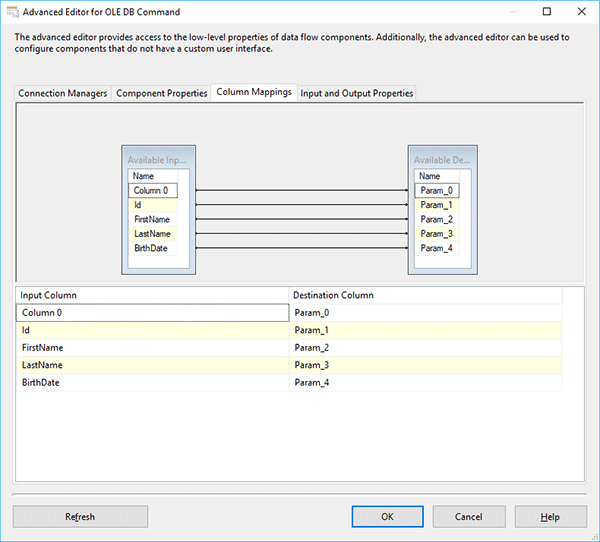Open Input Column dropdown for Column 0 row

coord(152,313)
